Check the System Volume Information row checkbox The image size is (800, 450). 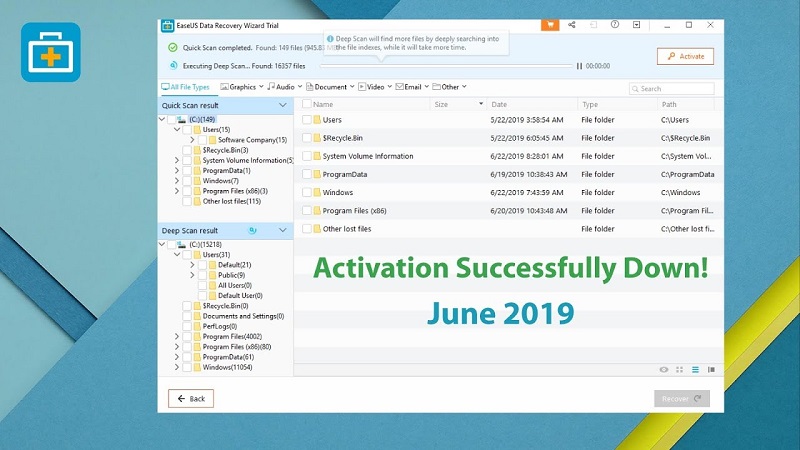click(x=307, y=156)
